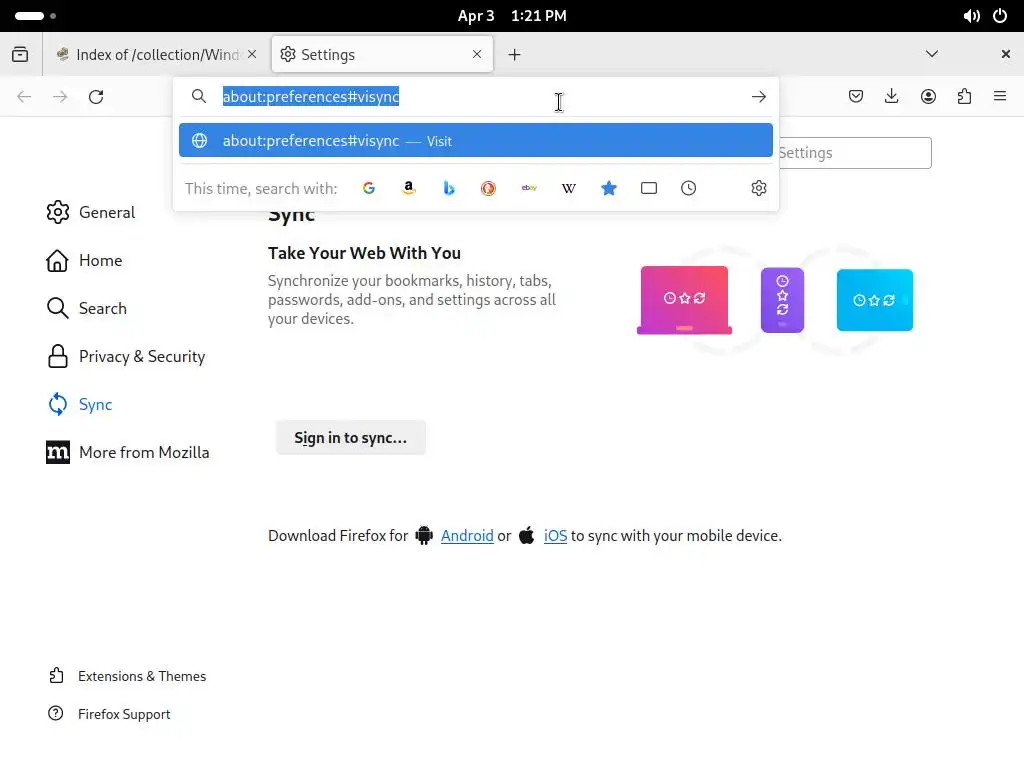Click the pink laptop sync illustration

[x=684, y=300]
